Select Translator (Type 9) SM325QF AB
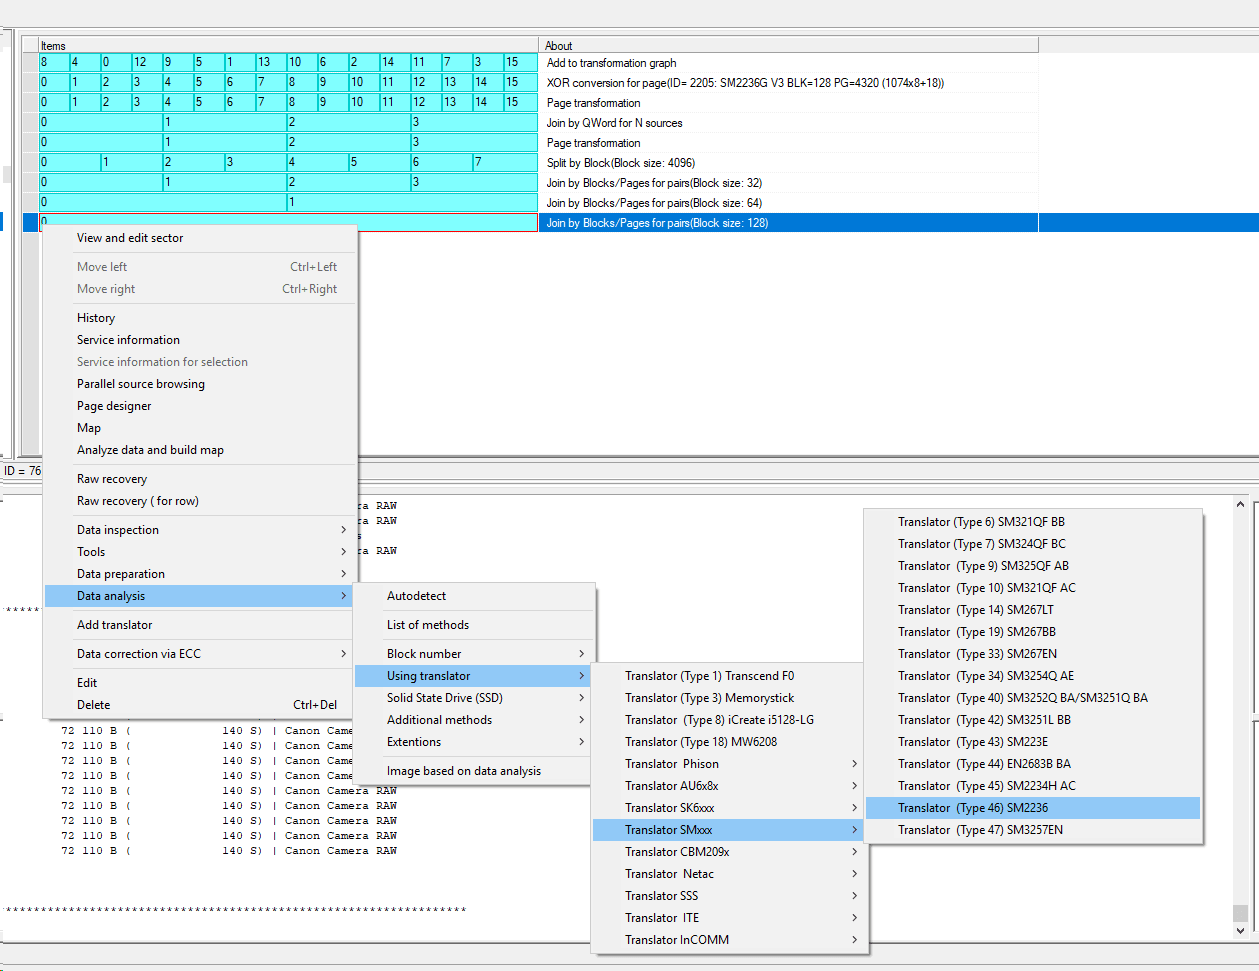 (x=1033, y=566)
